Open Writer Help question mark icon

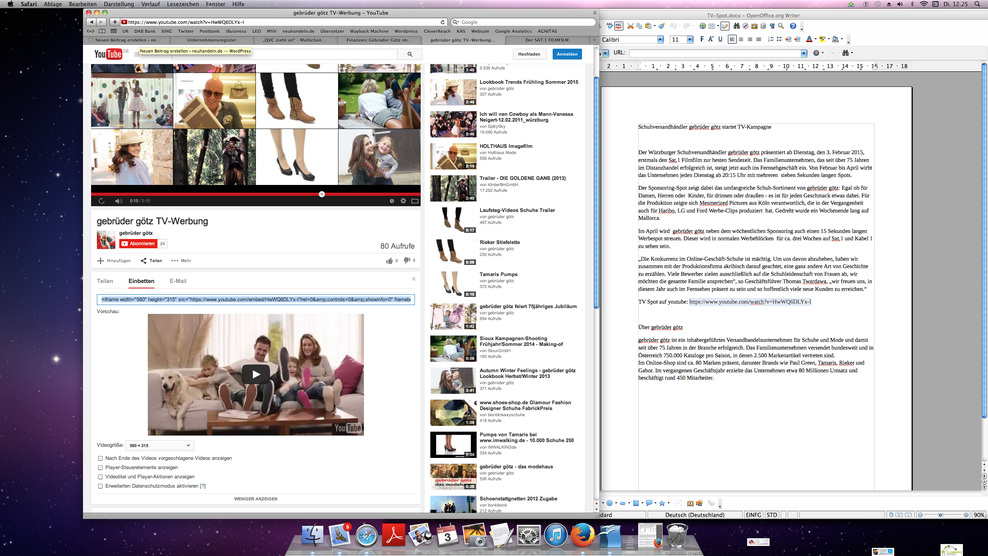tap(793, 26)
